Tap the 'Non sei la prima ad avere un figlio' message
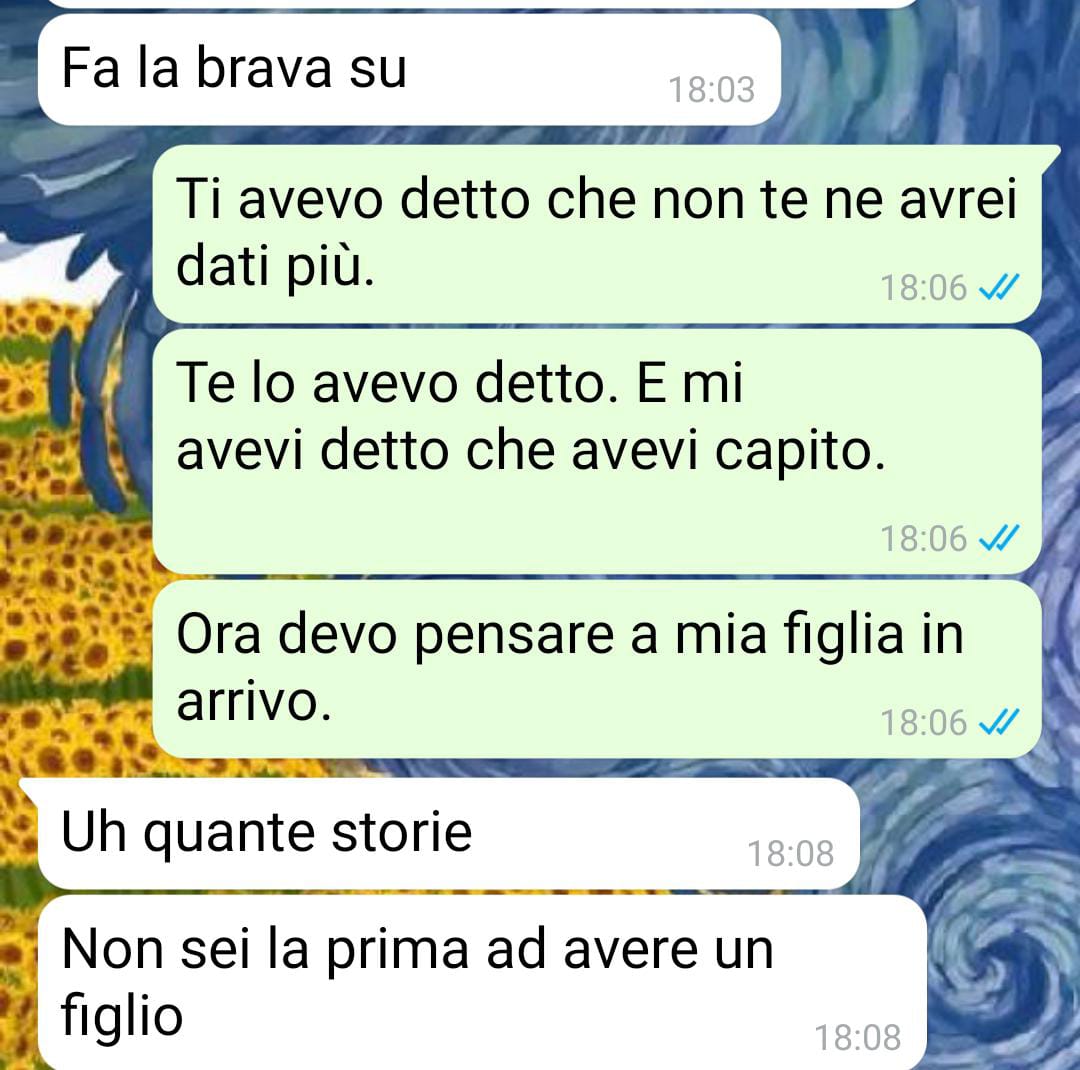This screenshot has width=1080, height=1070. pos(482,983)
